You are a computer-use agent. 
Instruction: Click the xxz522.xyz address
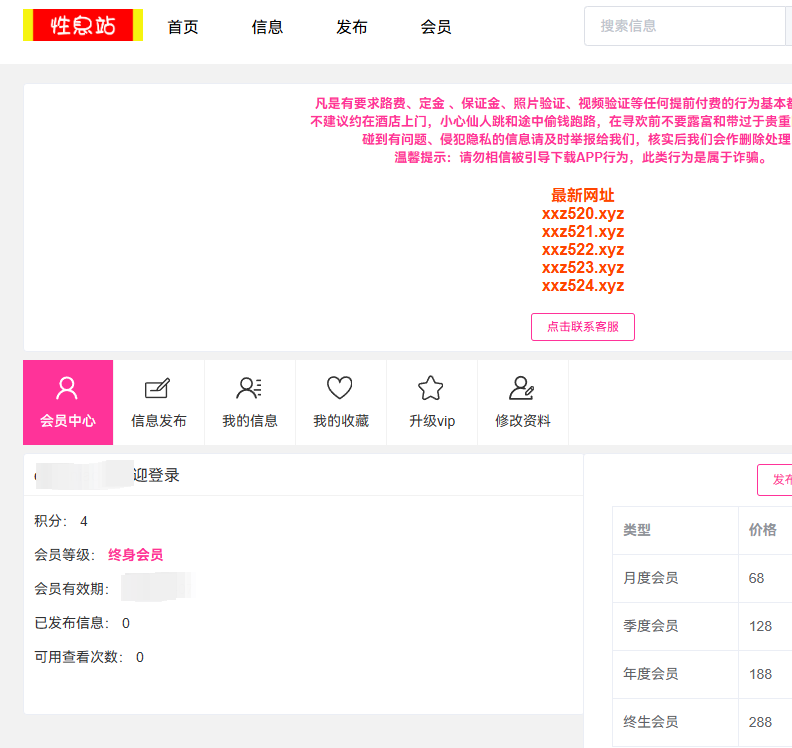(583, 250)
